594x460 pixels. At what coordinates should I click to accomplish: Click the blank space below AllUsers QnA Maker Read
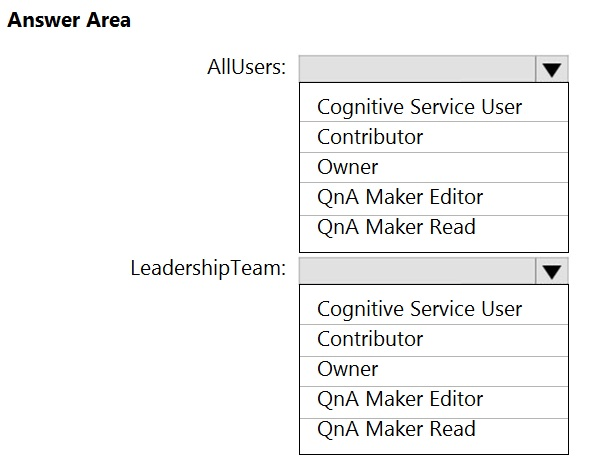(x=434, y=245)
